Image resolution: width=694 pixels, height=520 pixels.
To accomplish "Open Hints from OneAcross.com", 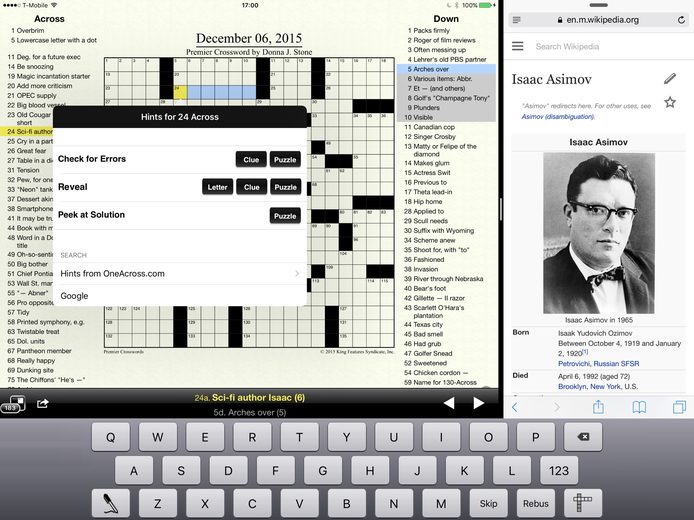I will coord(180,273).
